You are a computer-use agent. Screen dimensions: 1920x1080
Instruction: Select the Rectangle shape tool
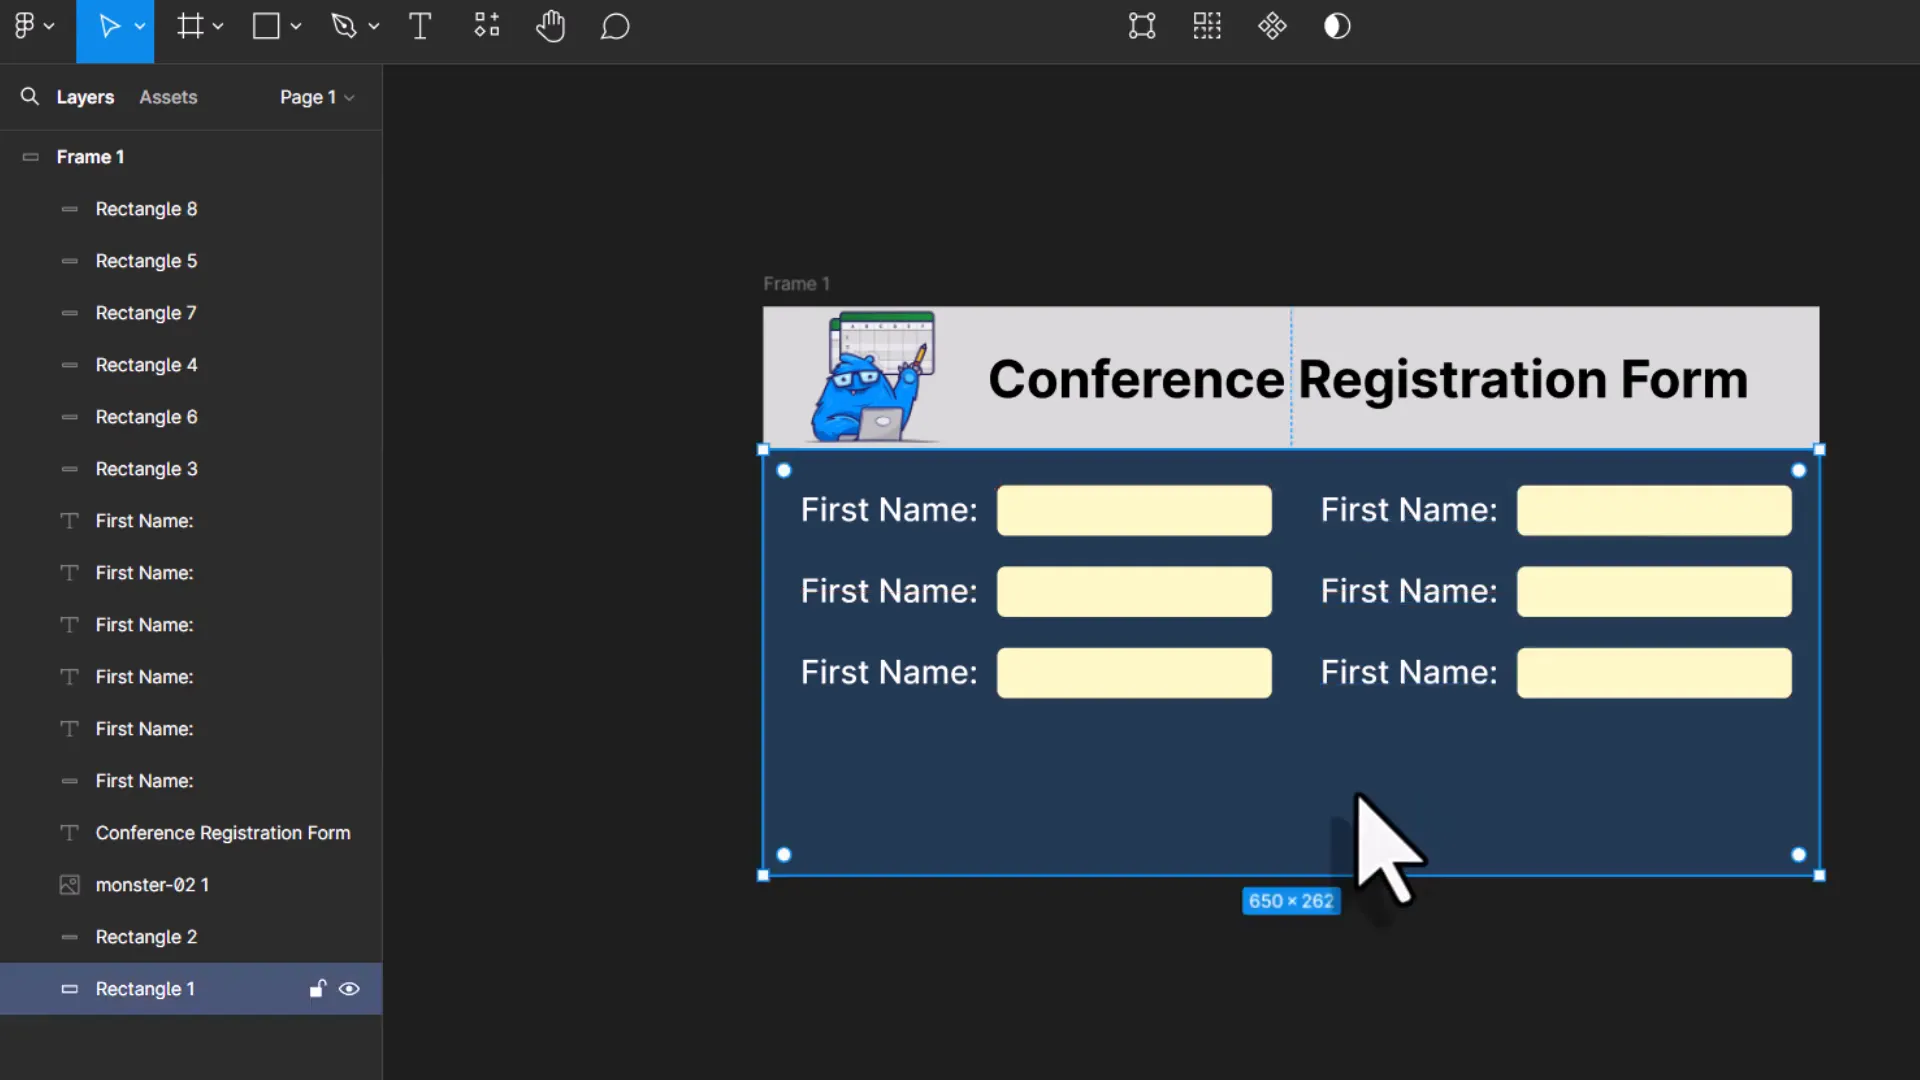tap(267, 26)
